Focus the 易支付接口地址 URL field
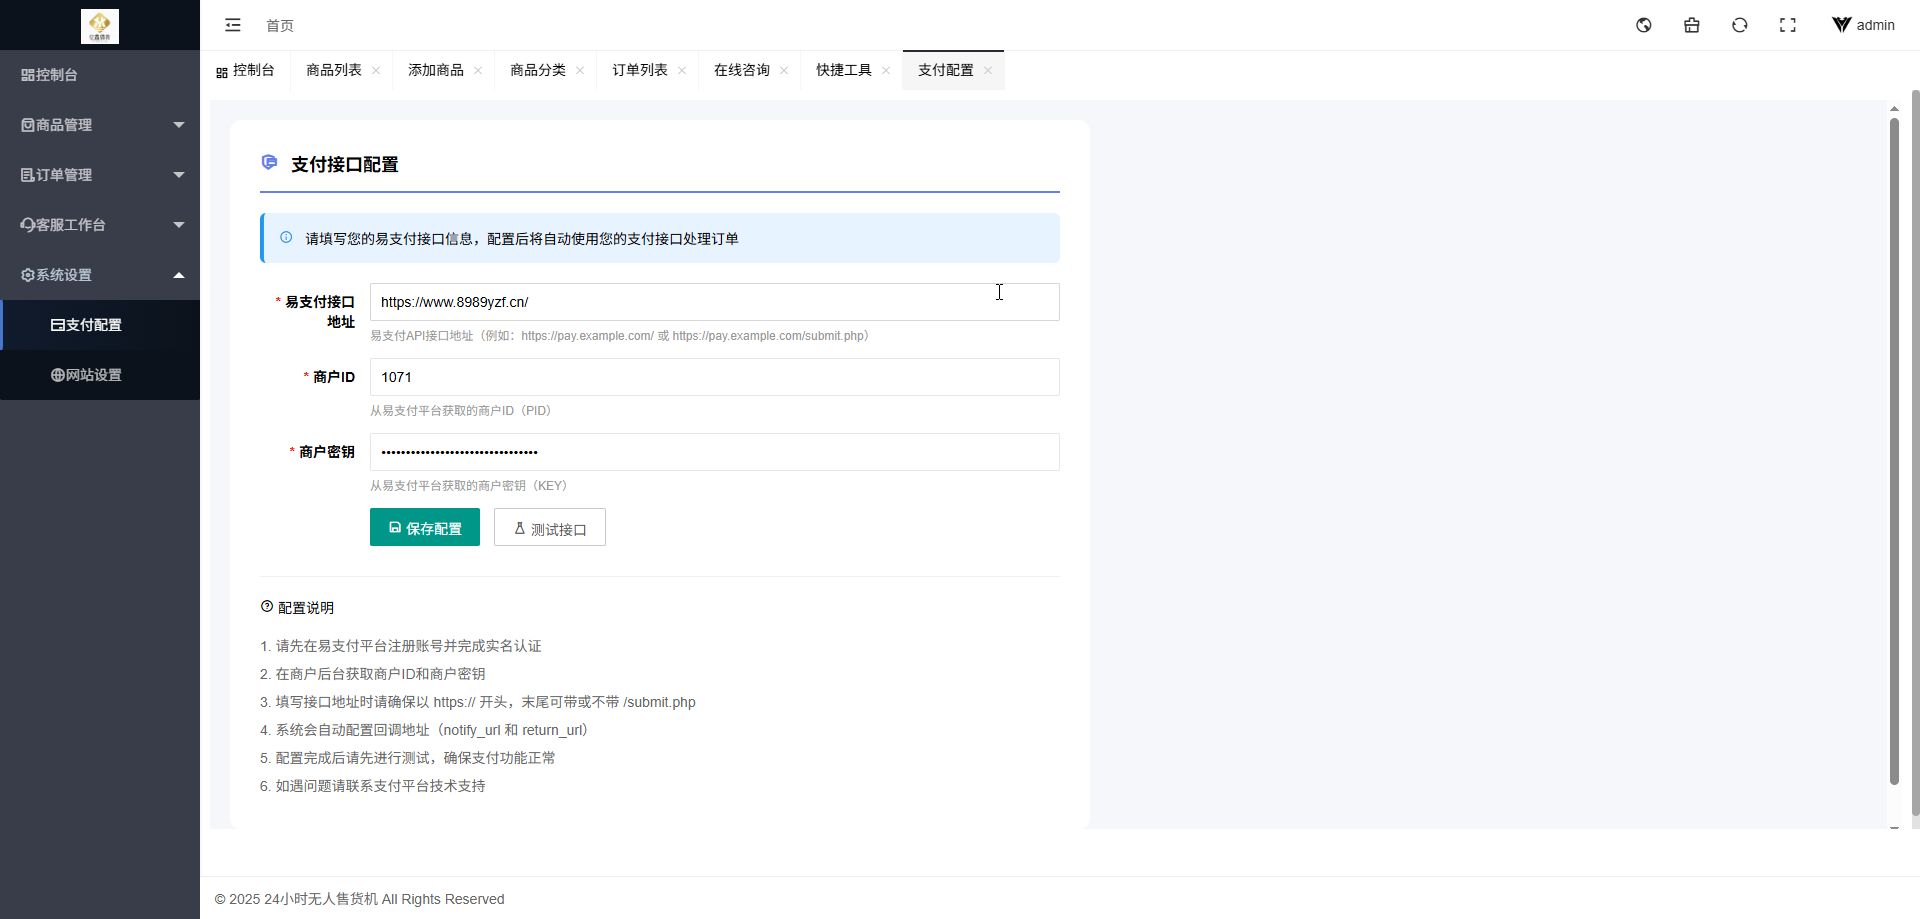This screenshot has height=919, width=1920. pos(715,302)
